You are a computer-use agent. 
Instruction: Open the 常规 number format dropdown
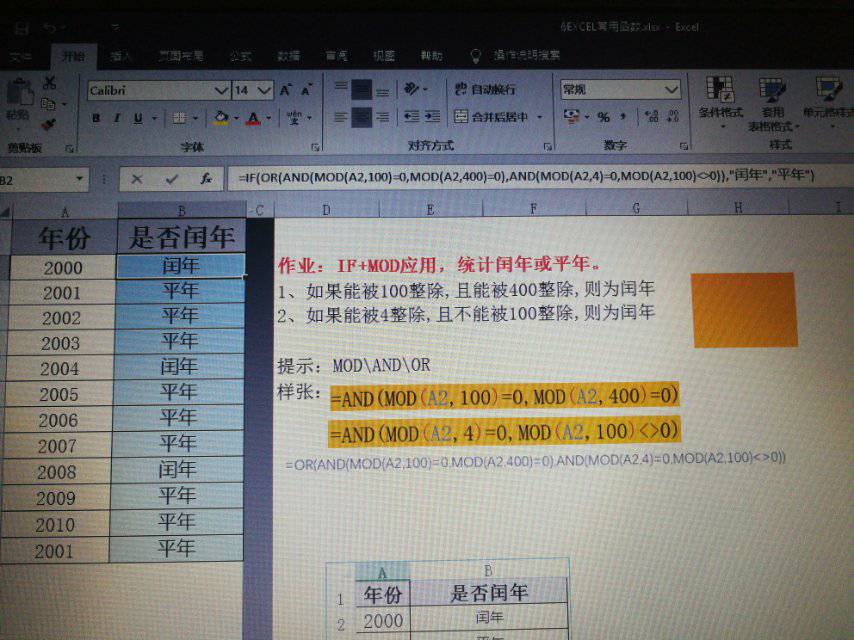(672, 89)
